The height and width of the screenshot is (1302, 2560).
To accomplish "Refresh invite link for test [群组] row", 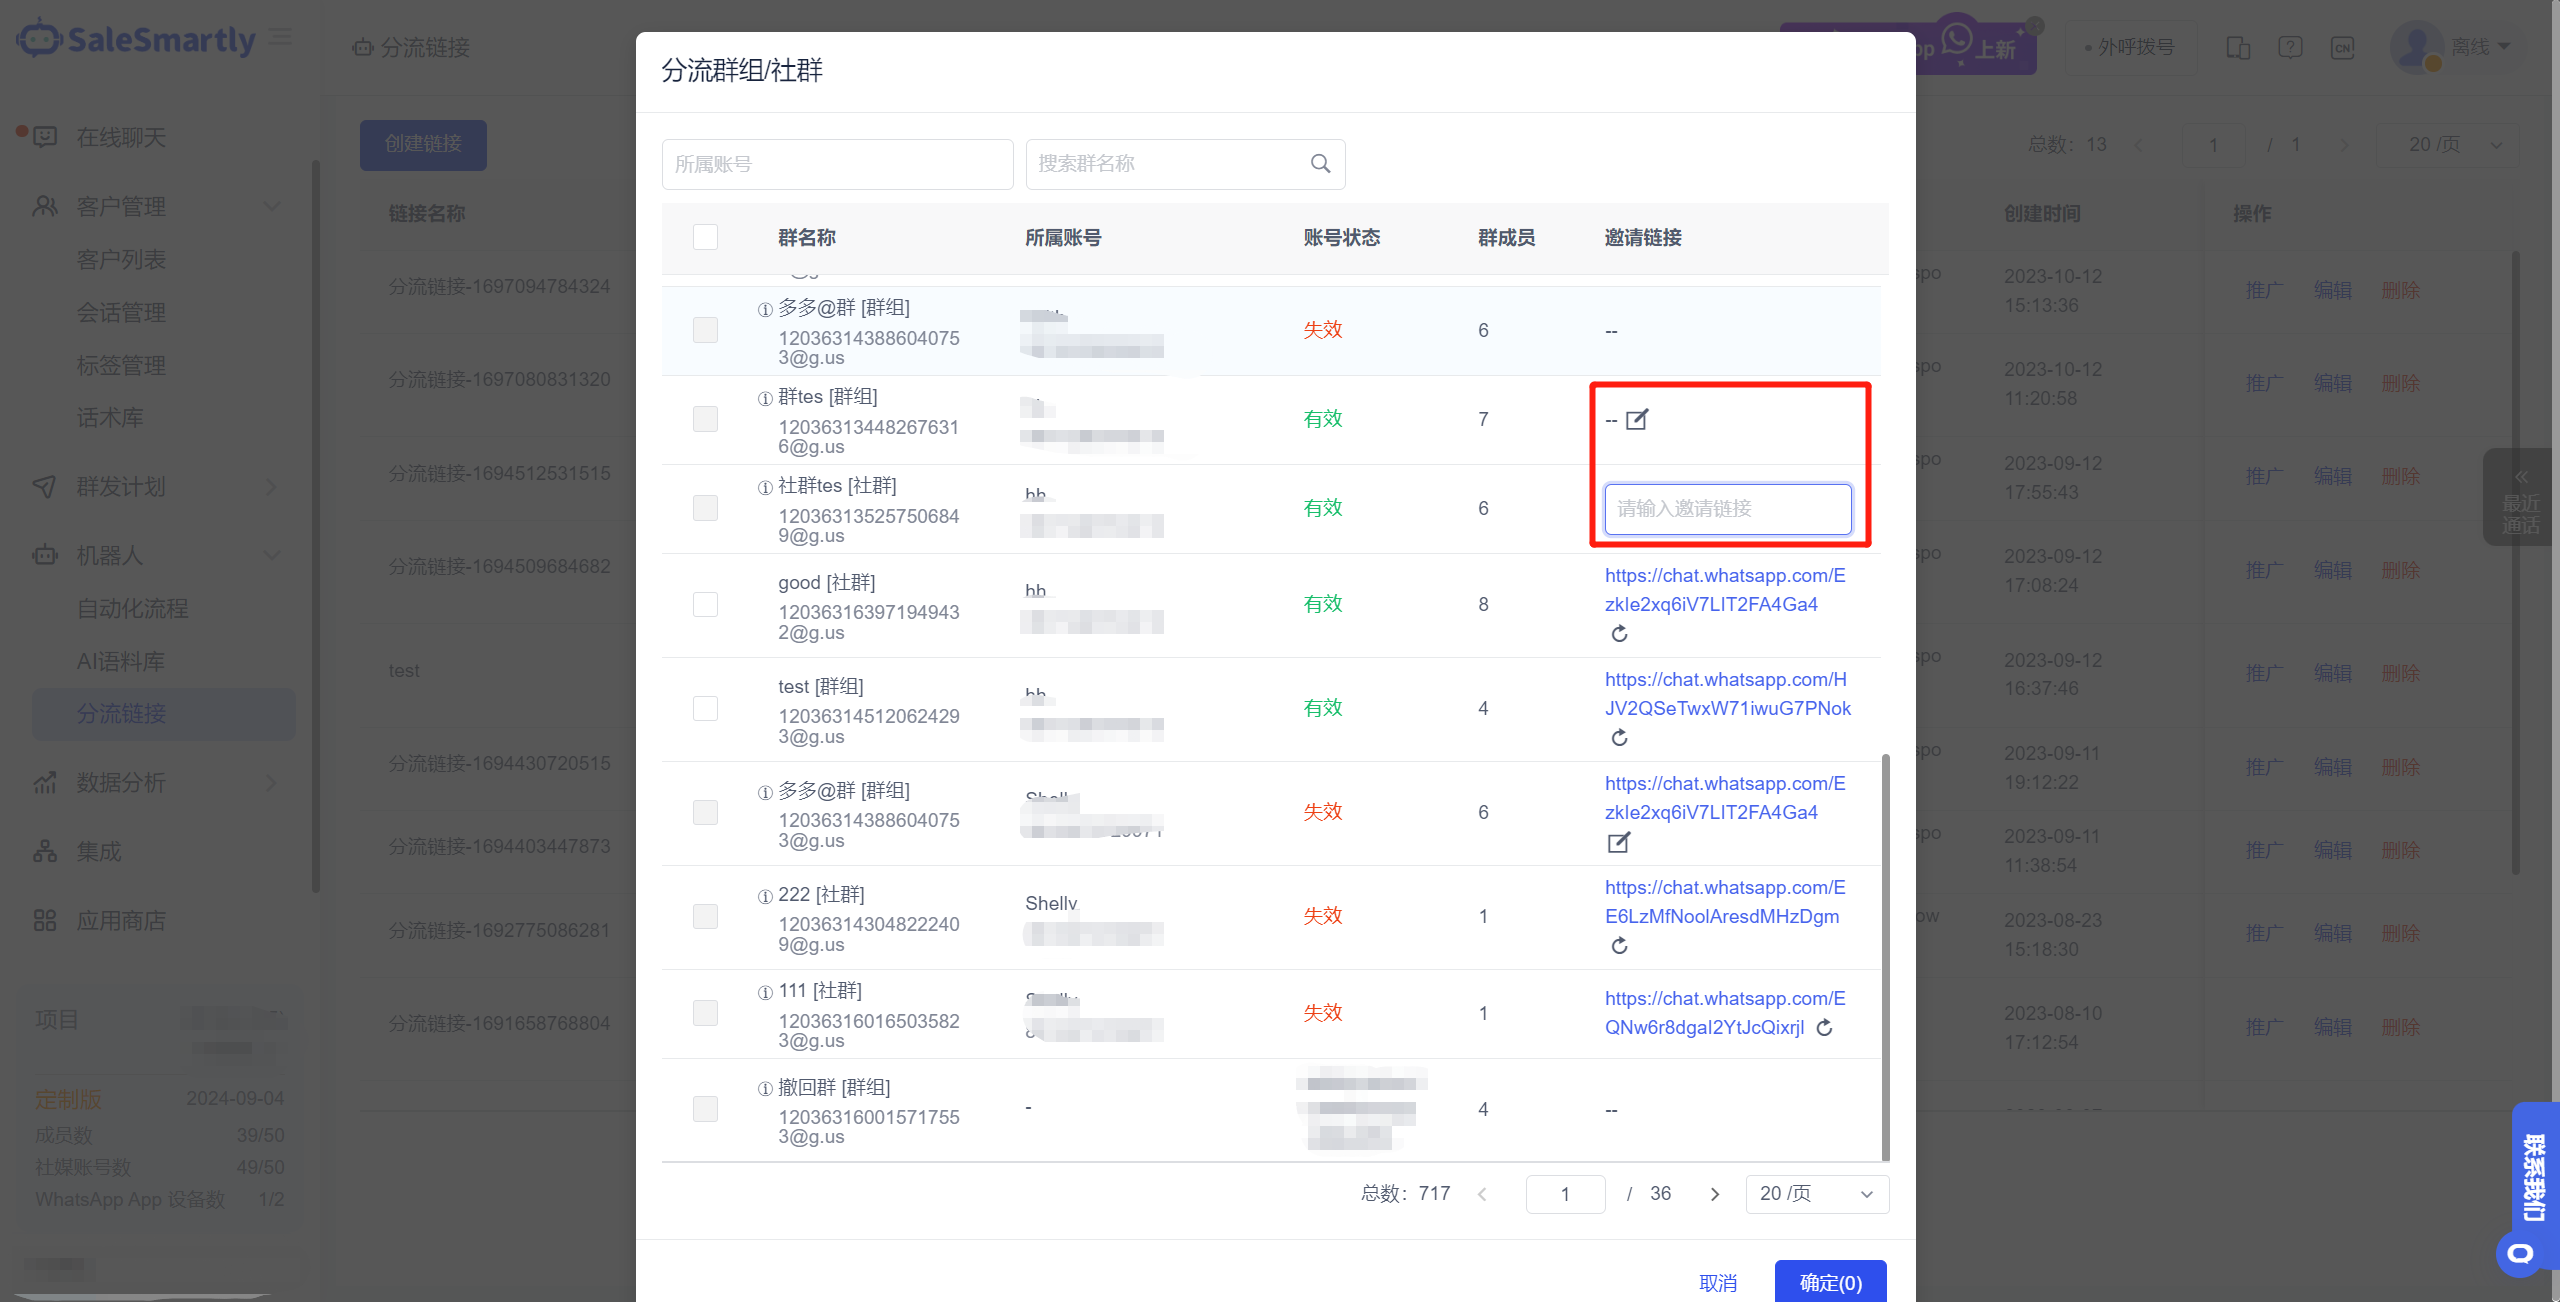I will (x=1619, y=738).
